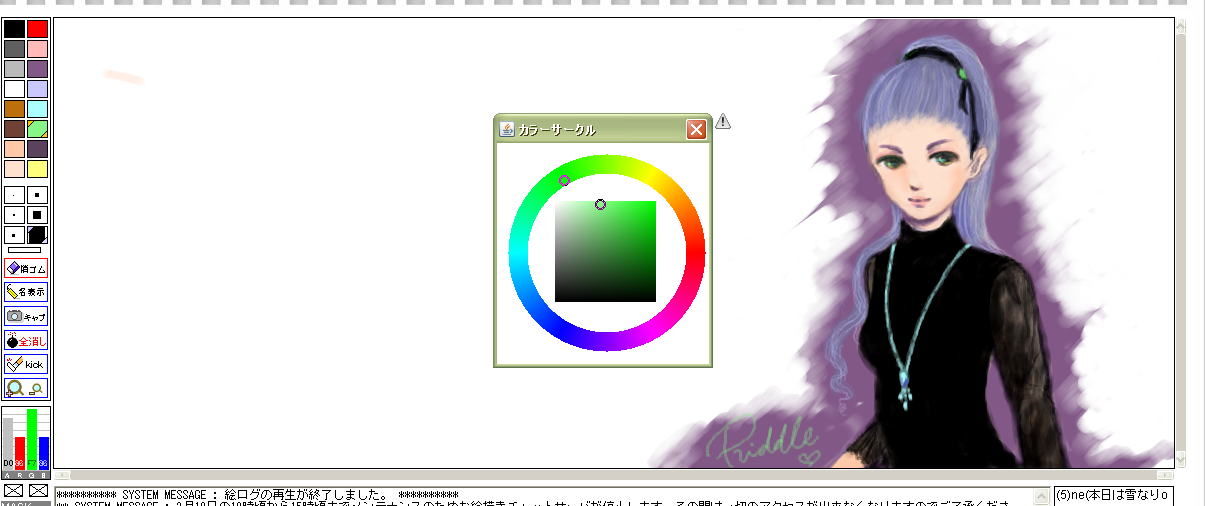This screenshot has height=506, width=1205.
Task: Click the warning triangle beside color circle window
Action: [723, 121]
